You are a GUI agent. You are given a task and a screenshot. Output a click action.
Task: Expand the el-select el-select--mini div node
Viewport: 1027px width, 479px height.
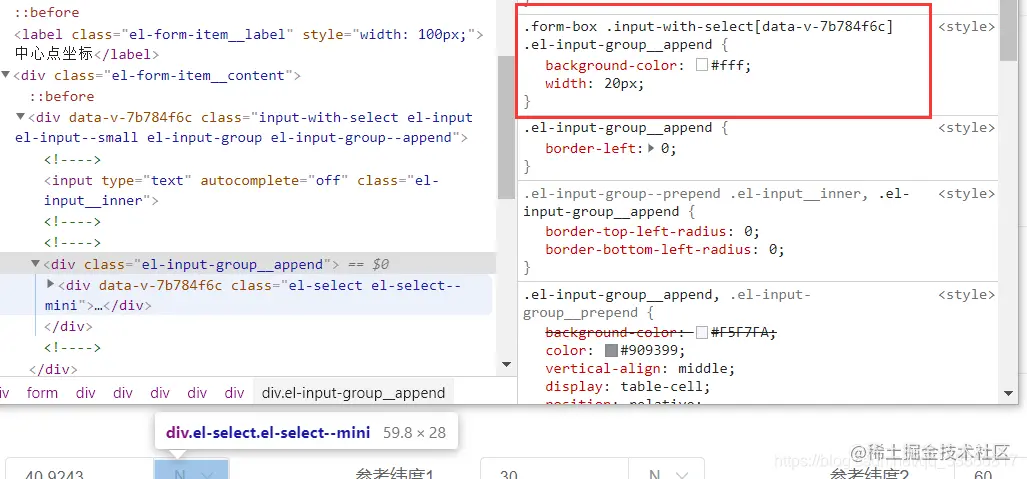click(x=50, y=285)
